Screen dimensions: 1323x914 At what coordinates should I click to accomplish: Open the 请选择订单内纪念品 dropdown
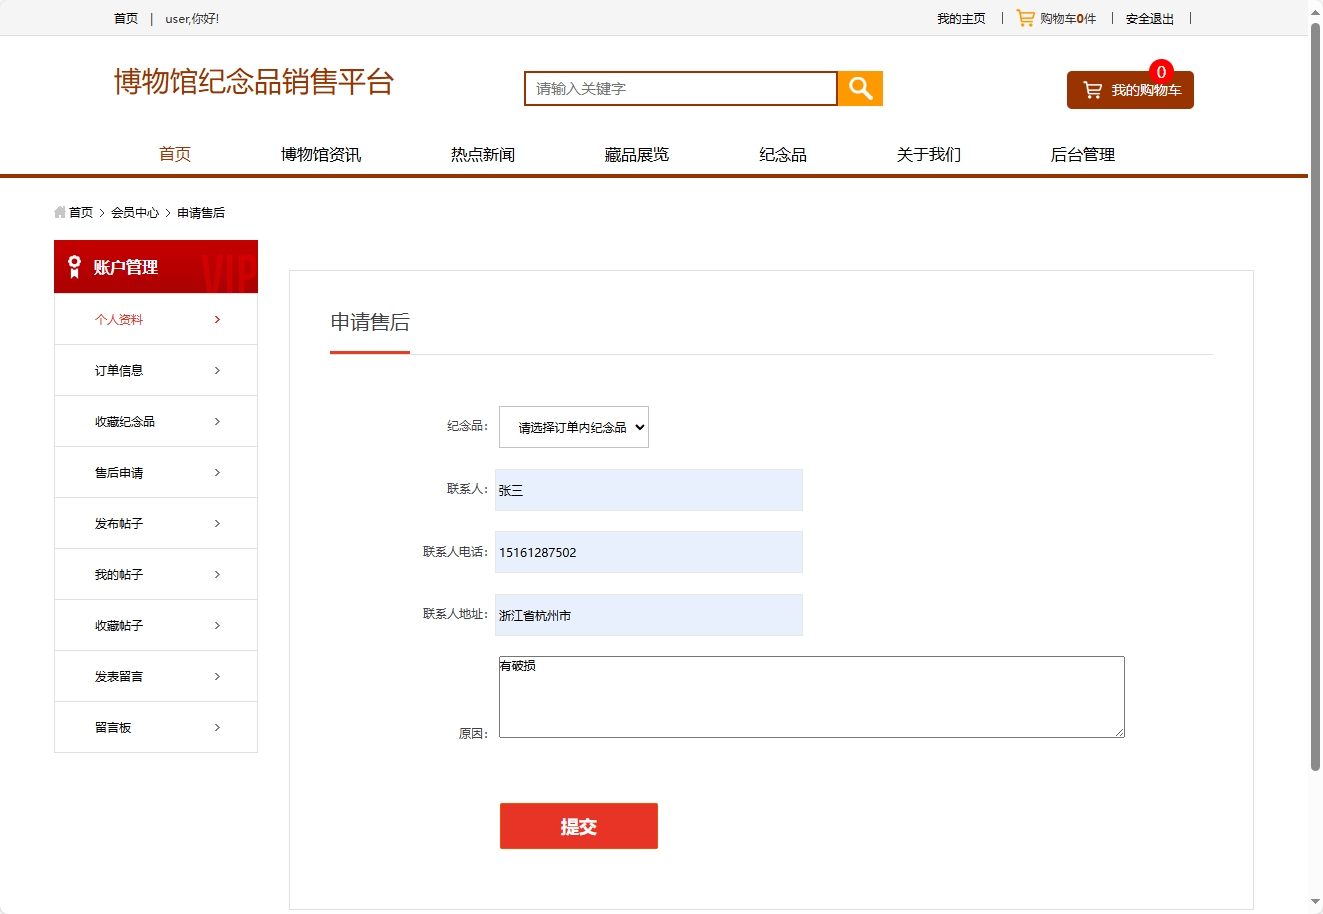(x=573, y=426)
